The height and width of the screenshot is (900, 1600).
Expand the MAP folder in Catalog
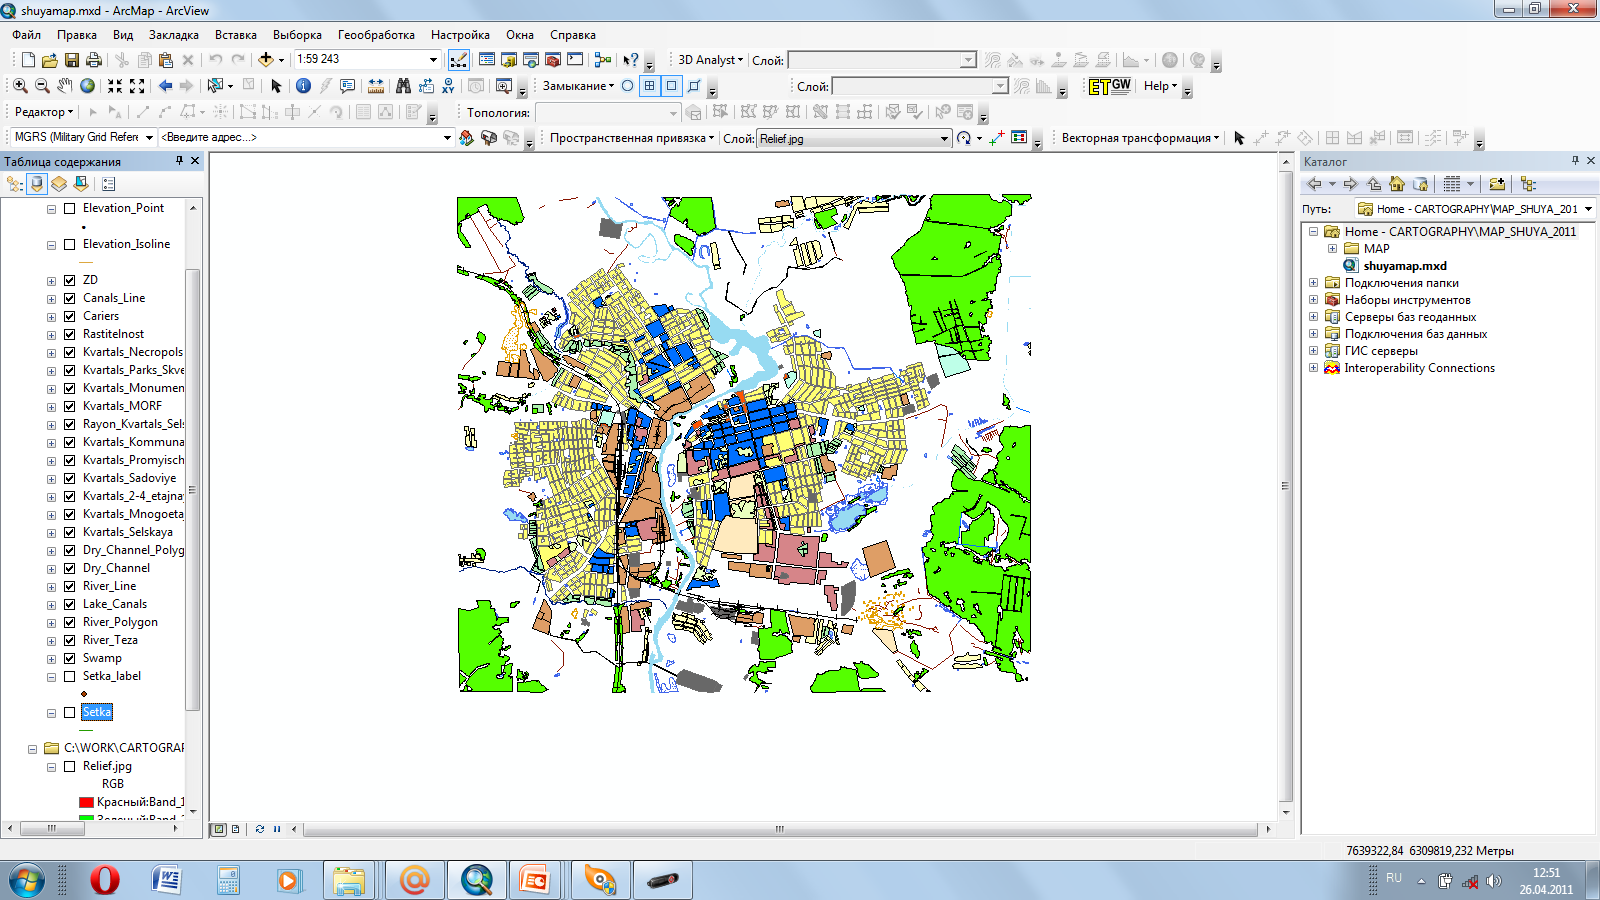(x=1332, y=249)
